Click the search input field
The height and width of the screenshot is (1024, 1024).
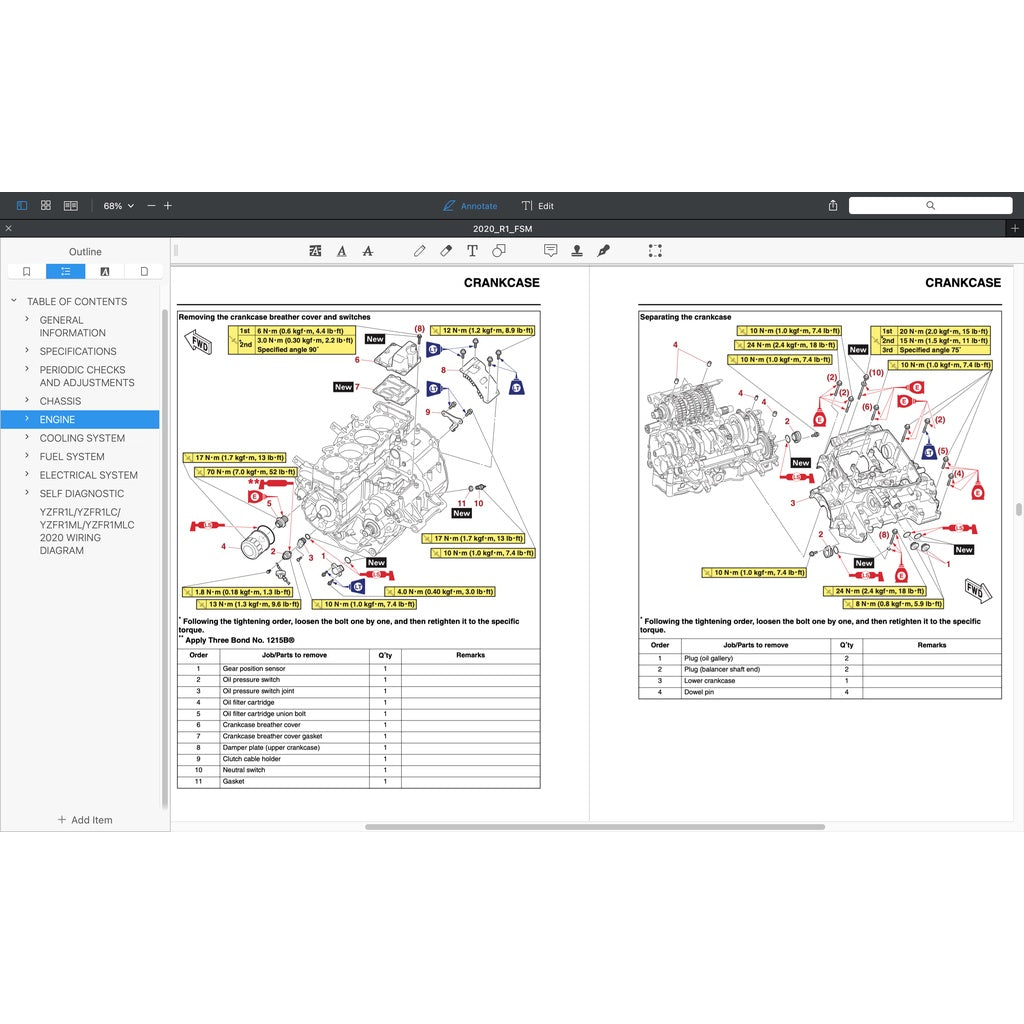tap(930, 206)
